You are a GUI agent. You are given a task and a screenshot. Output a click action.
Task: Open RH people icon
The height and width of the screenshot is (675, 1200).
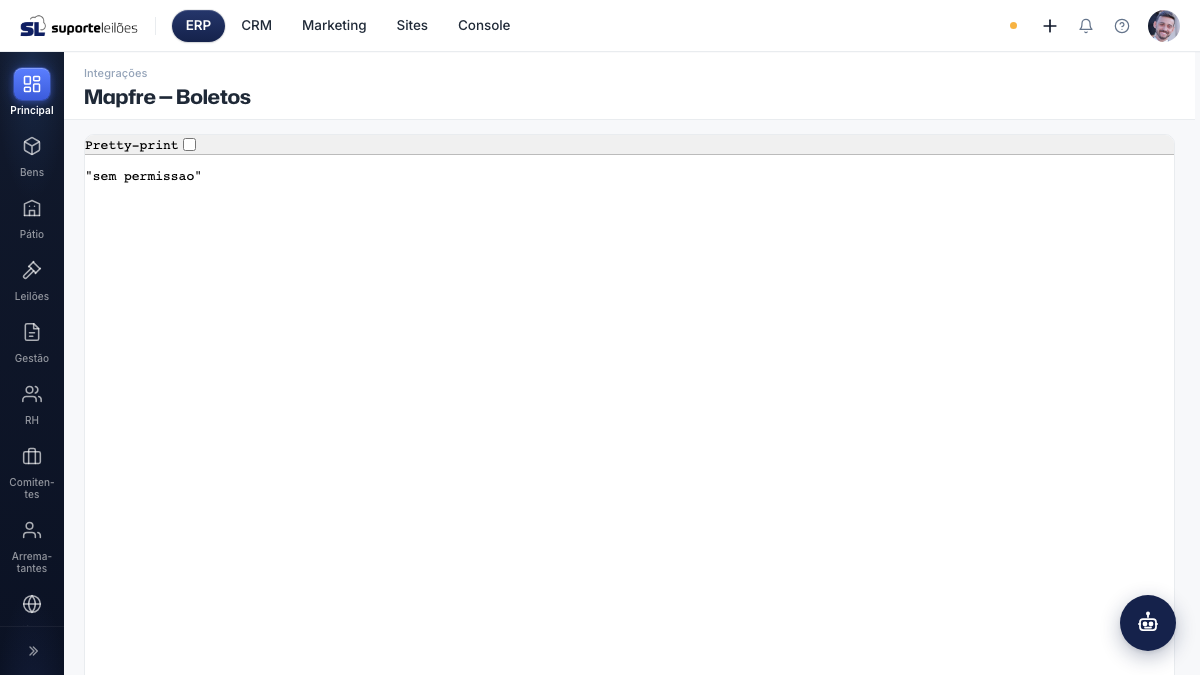[x=32, y=394]
